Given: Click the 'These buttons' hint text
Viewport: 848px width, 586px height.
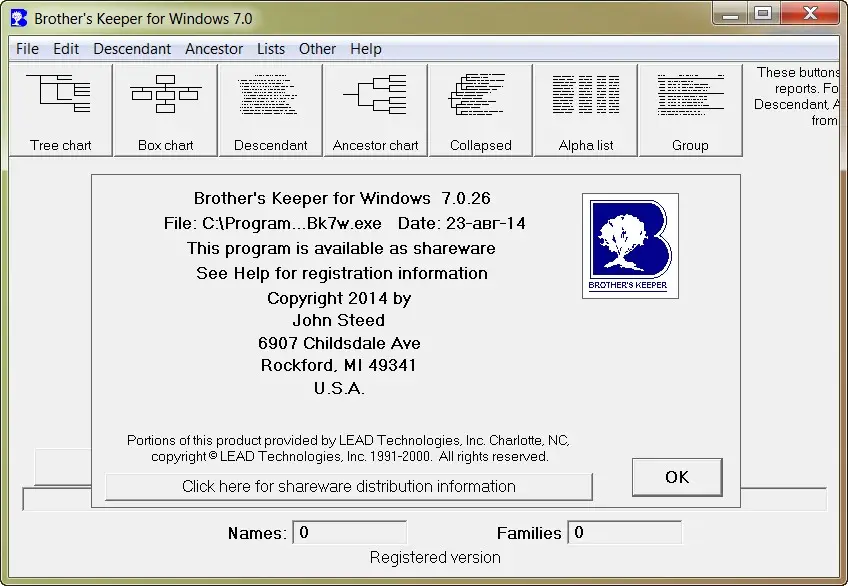Looking at the screenshot, I should 797,96.
